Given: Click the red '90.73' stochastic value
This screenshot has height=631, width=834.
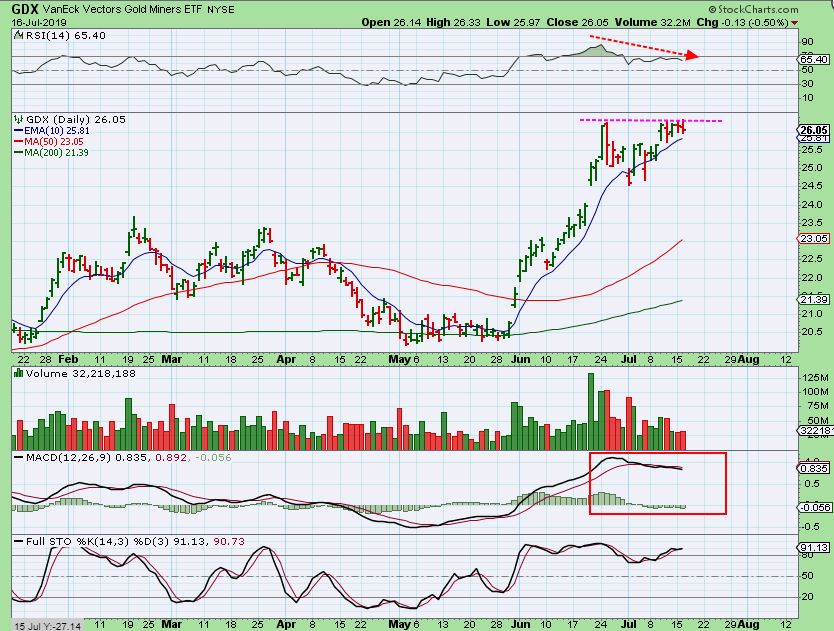Looking at the screenshot, I should (x=229, y=542).
